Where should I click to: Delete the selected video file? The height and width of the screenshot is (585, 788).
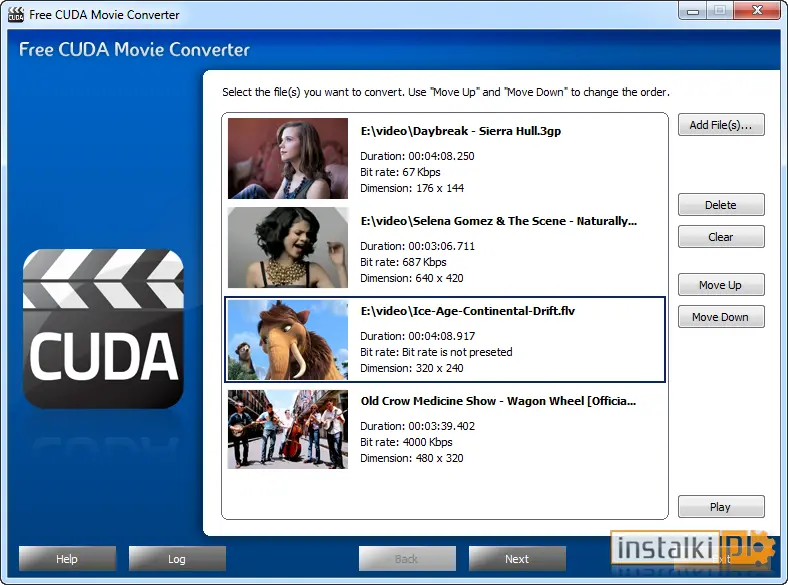pos(721,205)
